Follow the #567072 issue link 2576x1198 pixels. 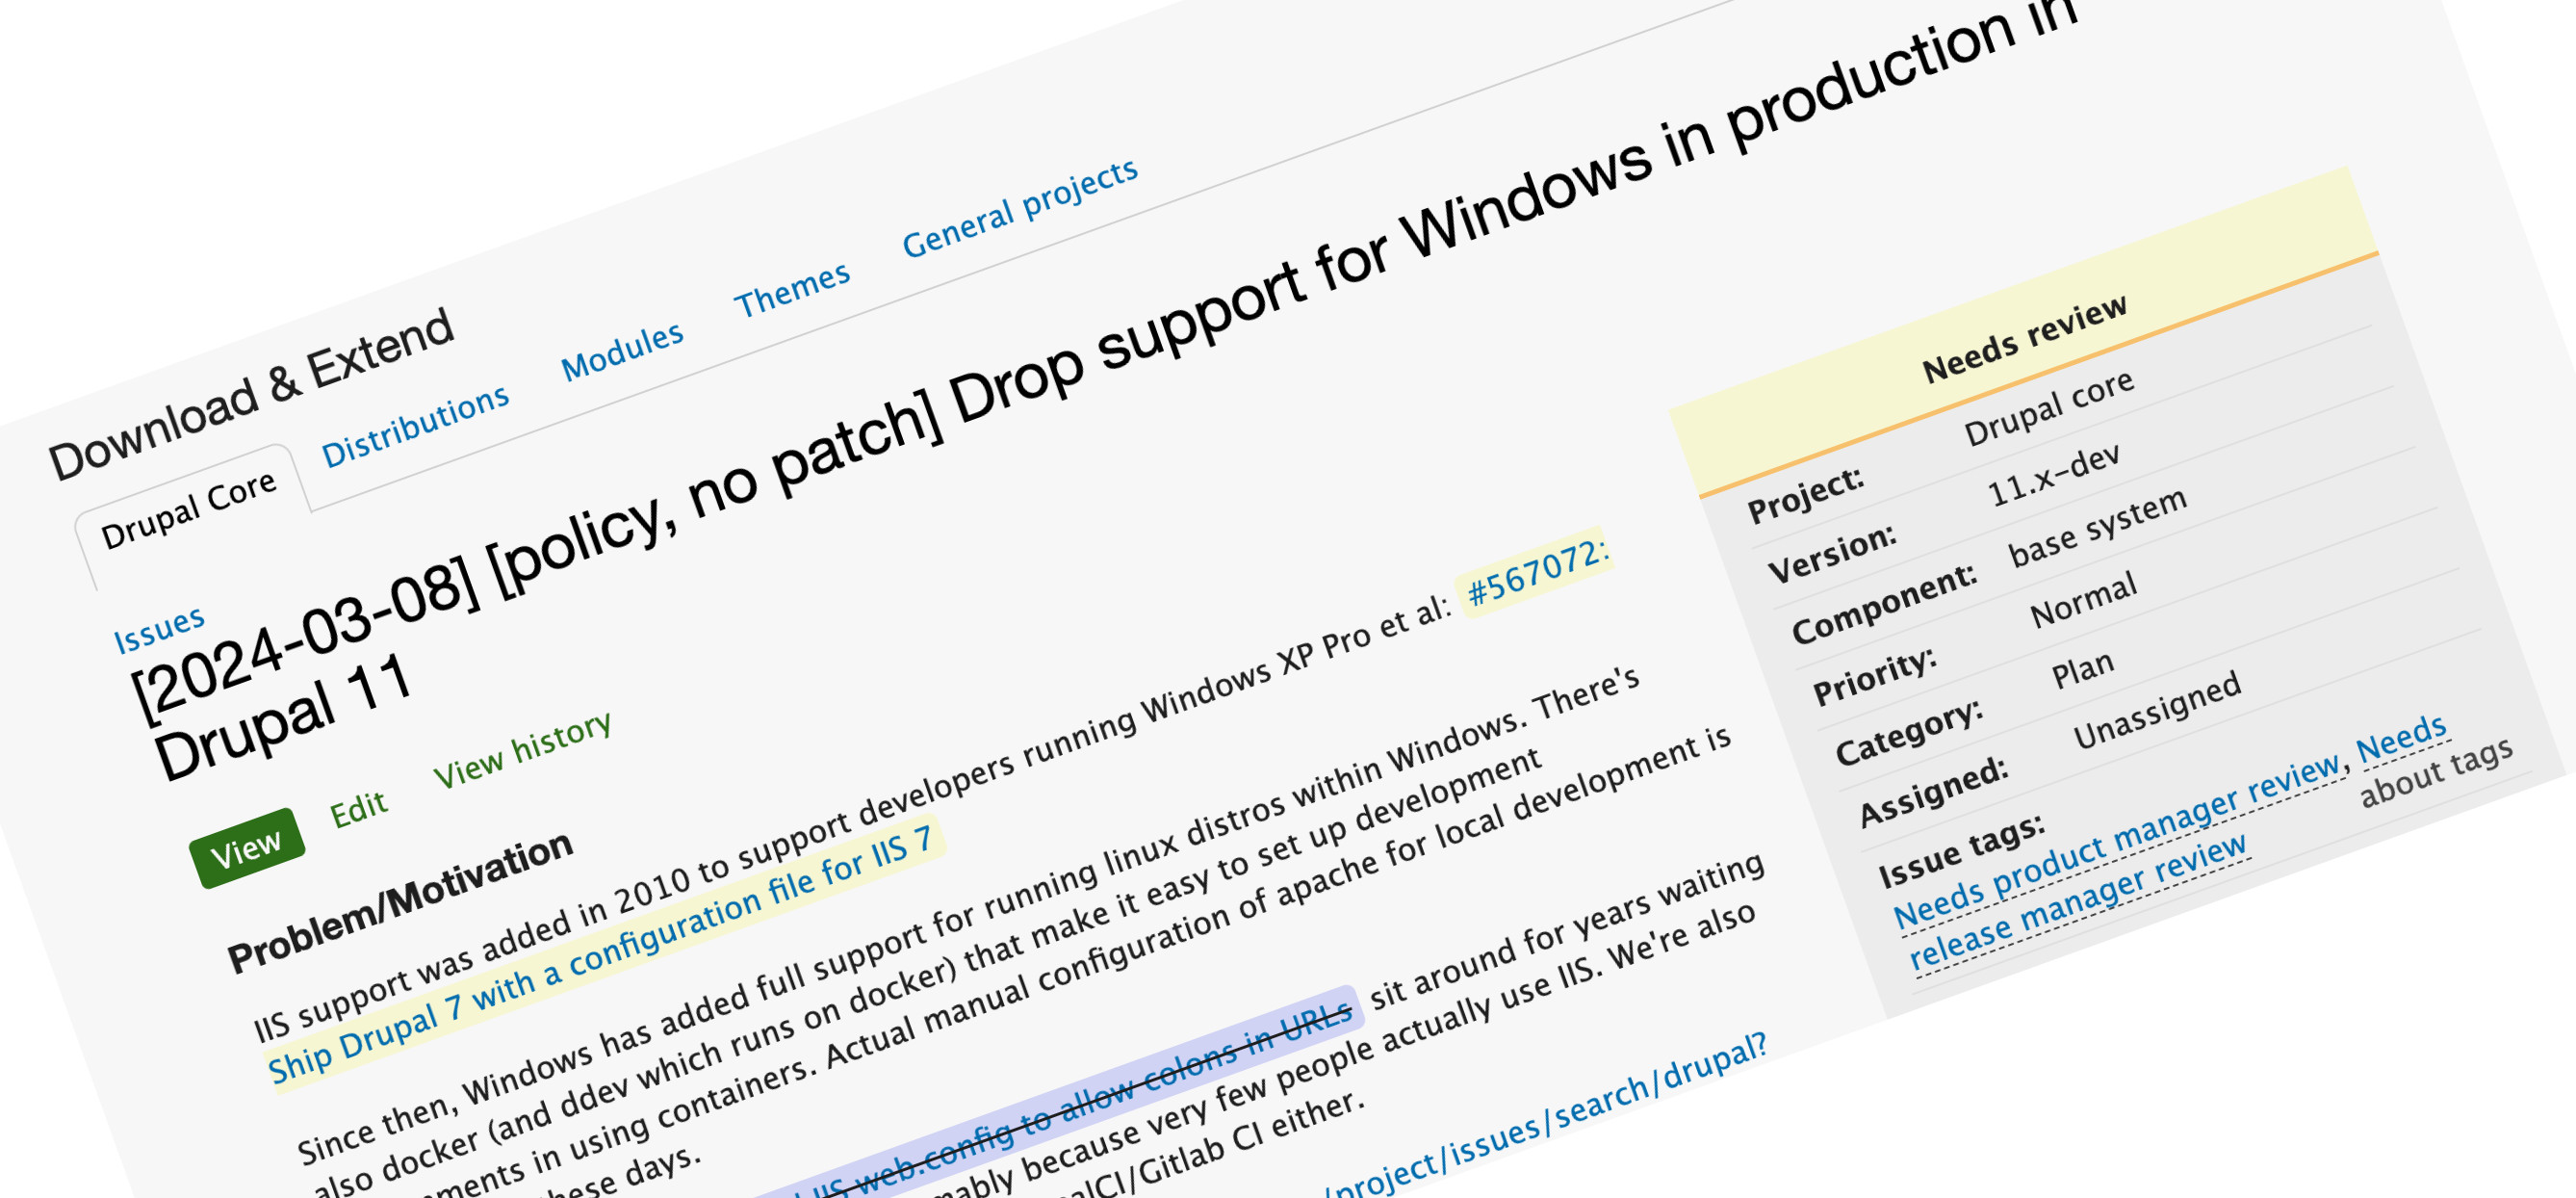pyautogui.click(x=1537, y=573)
